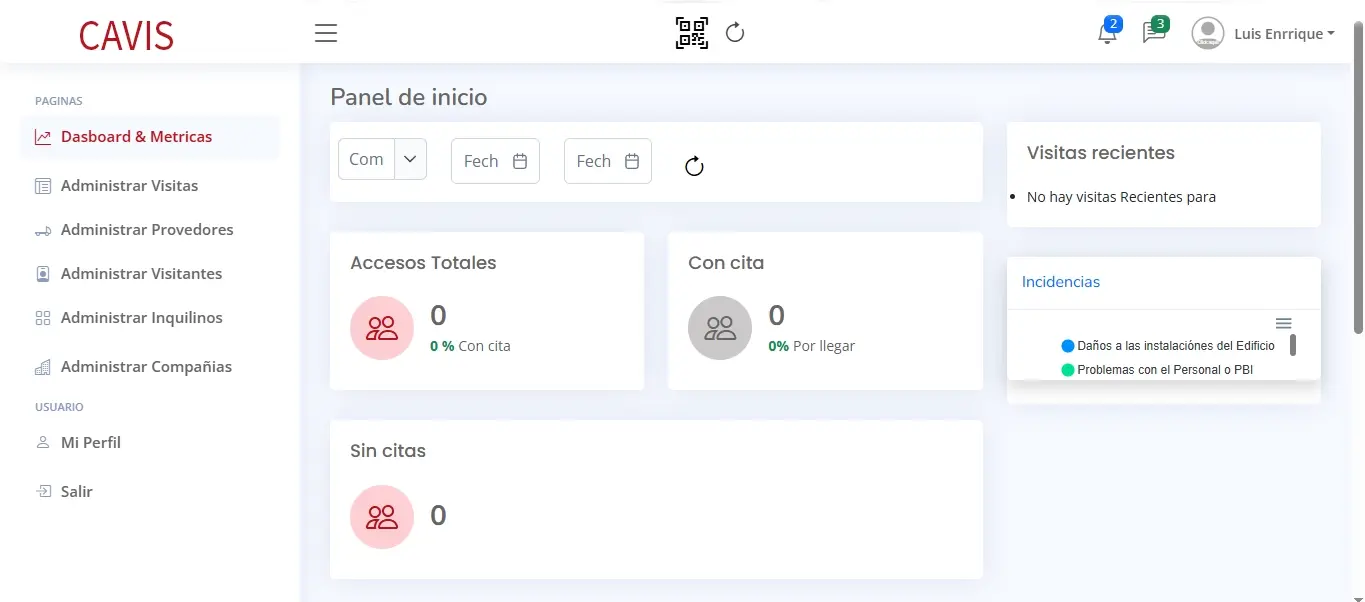Open calendar picker of second date field

click(632, 161)
